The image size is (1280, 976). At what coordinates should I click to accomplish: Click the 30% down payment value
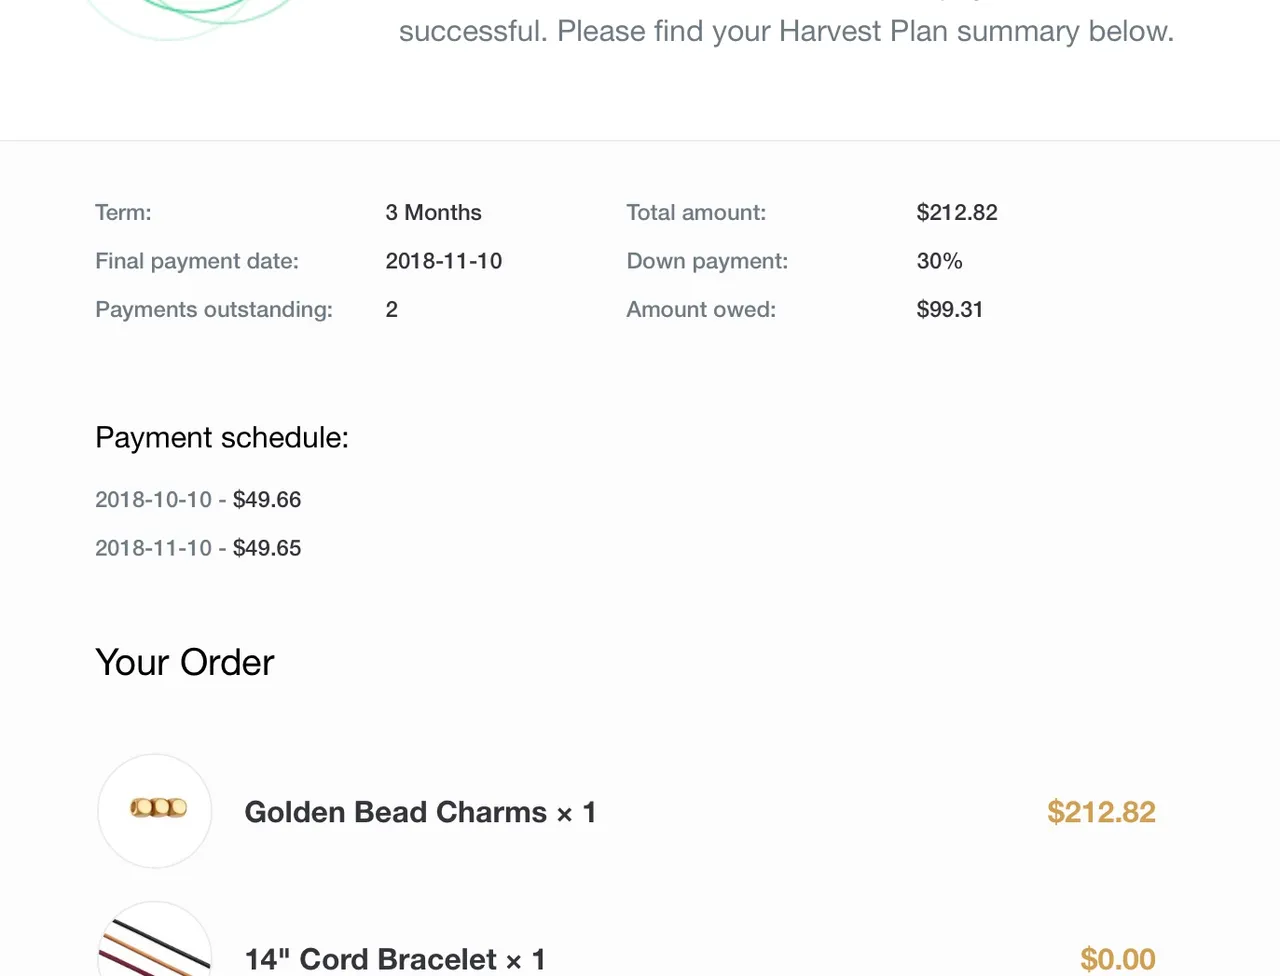click(x=939, y=261)
